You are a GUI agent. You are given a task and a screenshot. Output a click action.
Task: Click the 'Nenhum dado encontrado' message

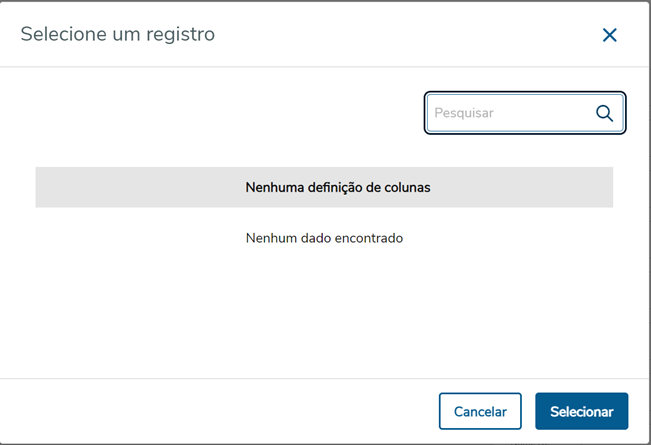pyautogui.click(x=324, y=239)
